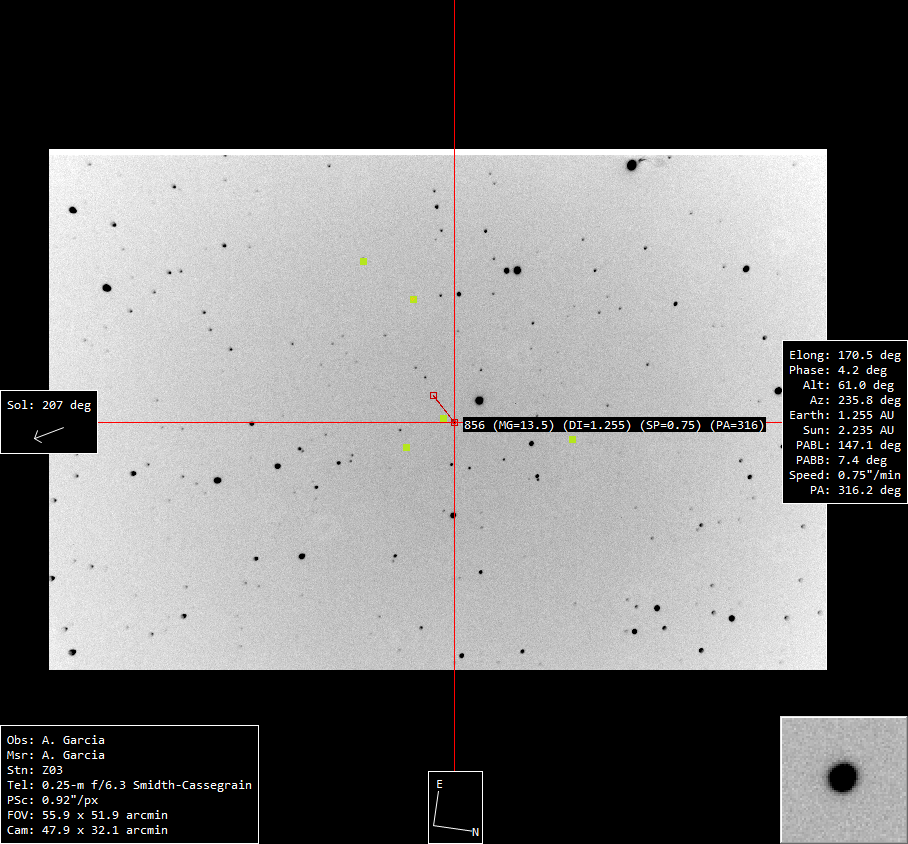Viewport: 908px width, 844px height.
Task: Click the Speed: 0.75"/min readout
Action: tap(843, 475)
